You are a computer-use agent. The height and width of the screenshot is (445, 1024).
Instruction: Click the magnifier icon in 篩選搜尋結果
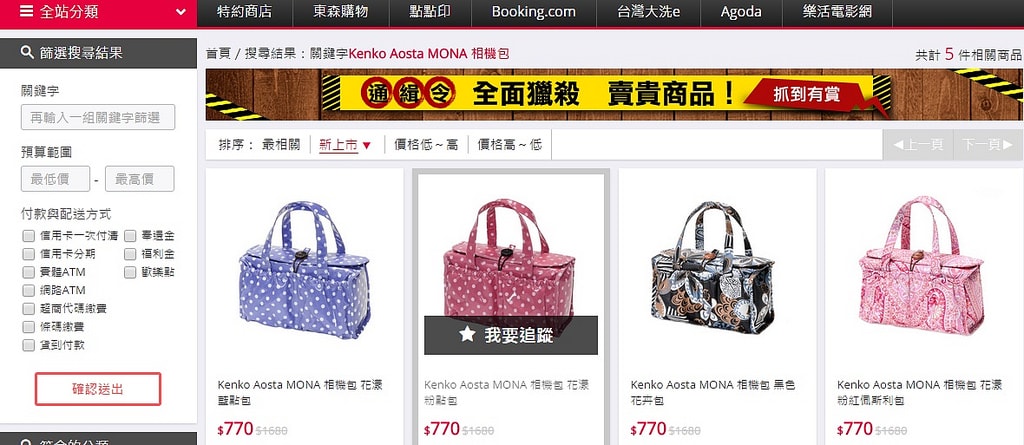(x=27, y=52)
